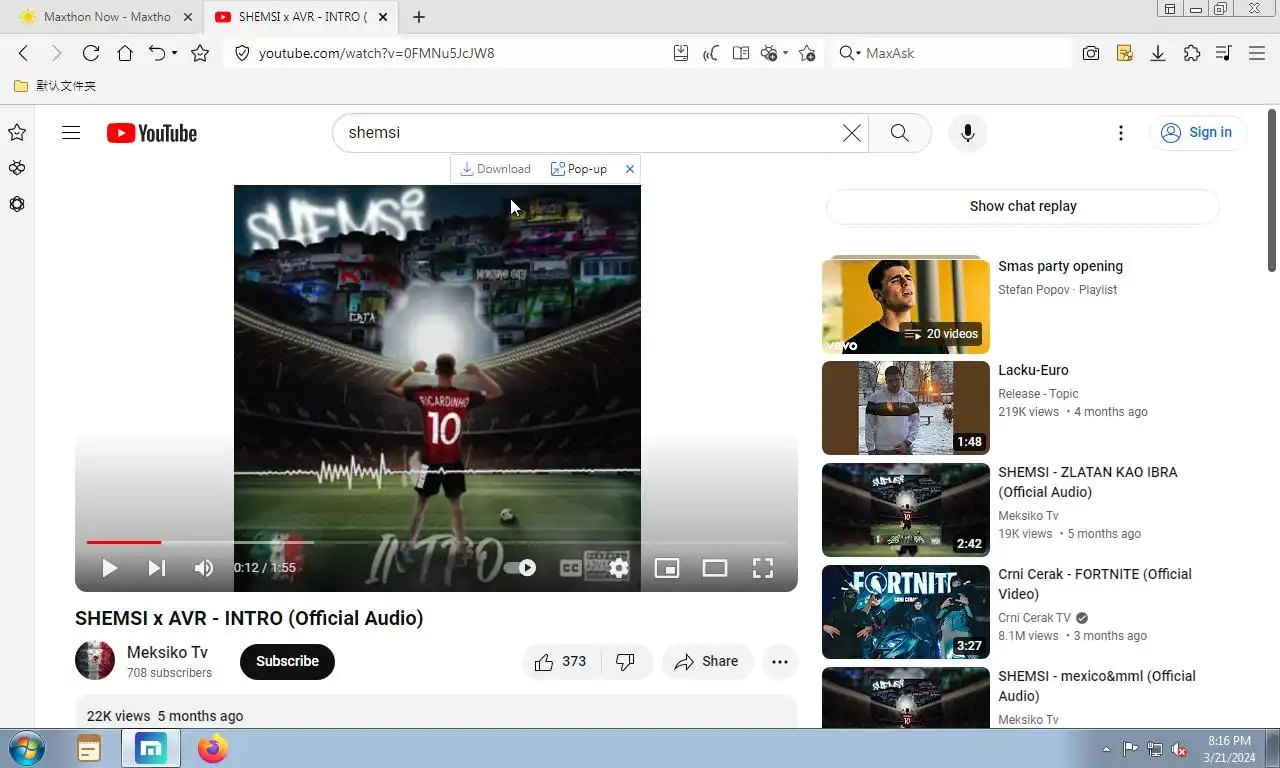Close the Download Pop-up overlay bar

(630, 169)
